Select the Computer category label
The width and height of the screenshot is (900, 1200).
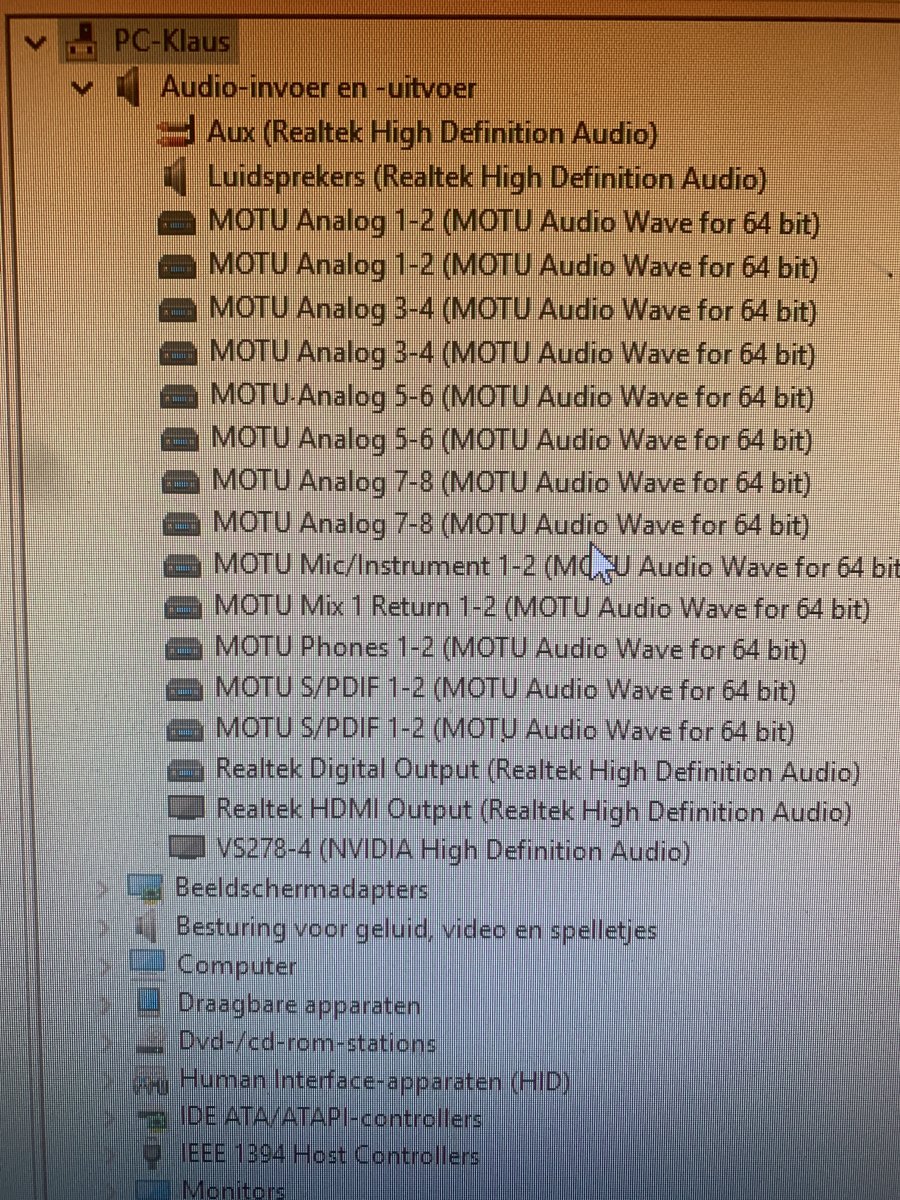click(x=237, y=966)
